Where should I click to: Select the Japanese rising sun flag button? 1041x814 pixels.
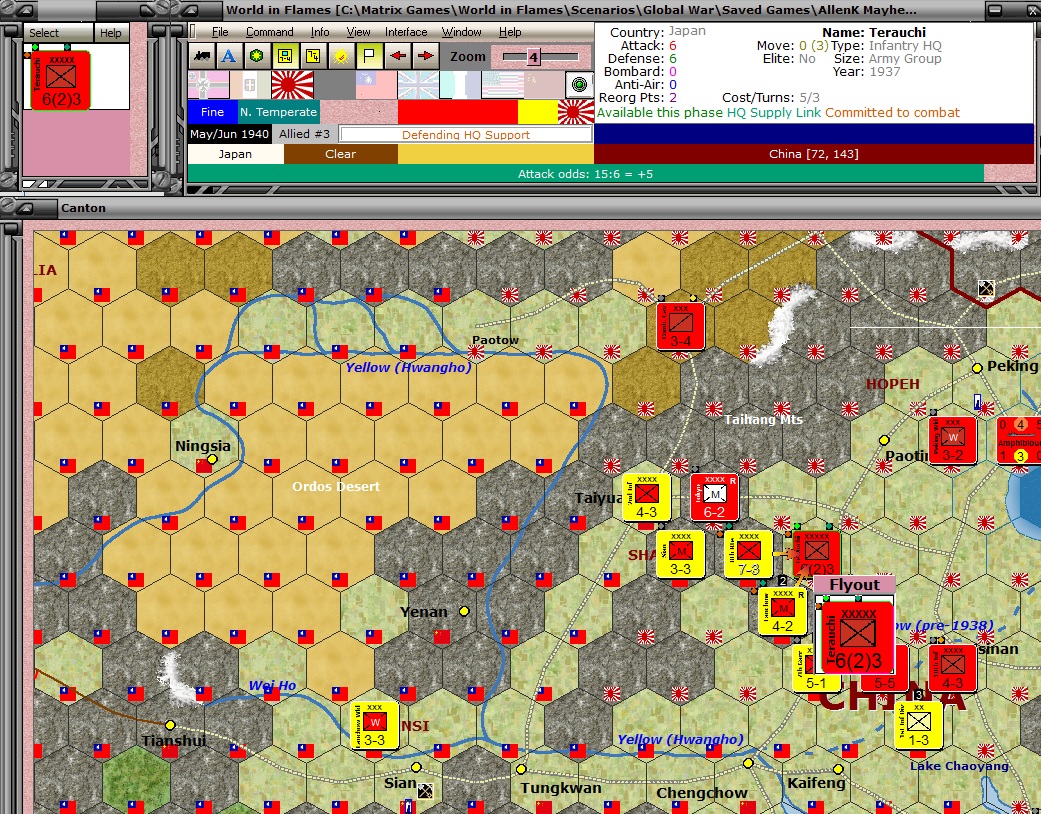tap(292, 85)
